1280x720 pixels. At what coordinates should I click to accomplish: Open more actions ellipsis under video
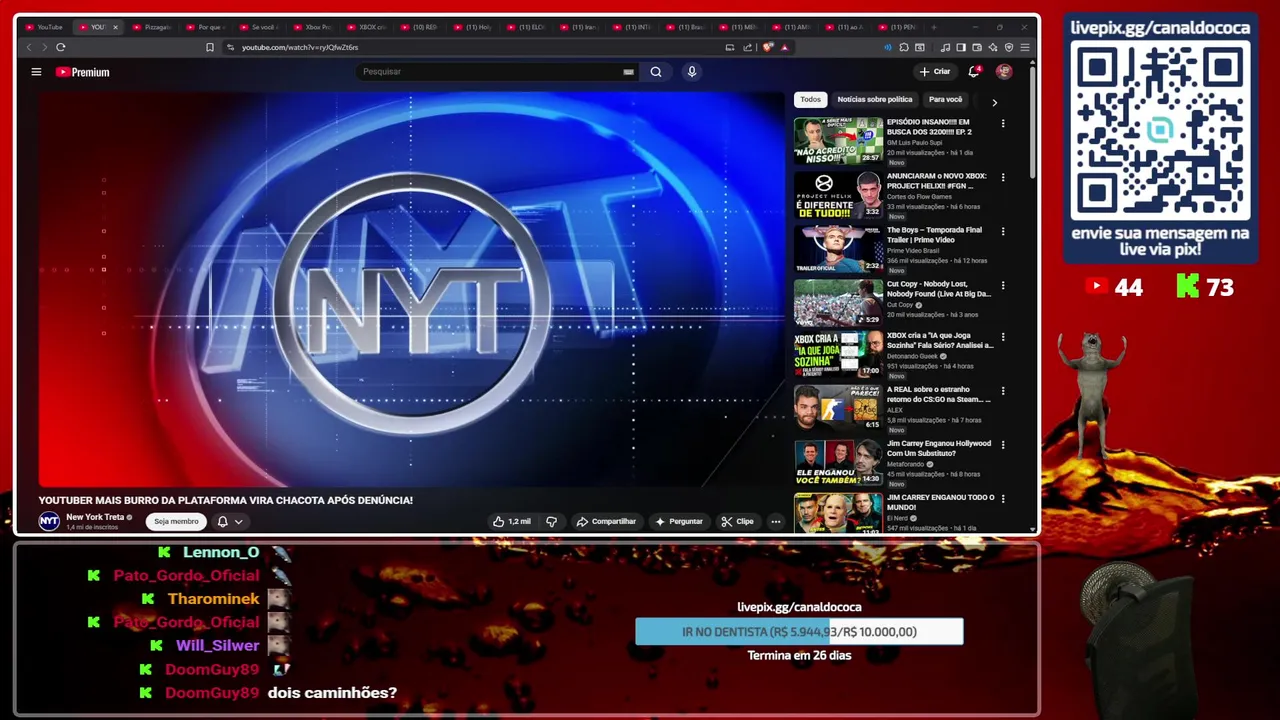pyautogui.click(x=775, y=521)
